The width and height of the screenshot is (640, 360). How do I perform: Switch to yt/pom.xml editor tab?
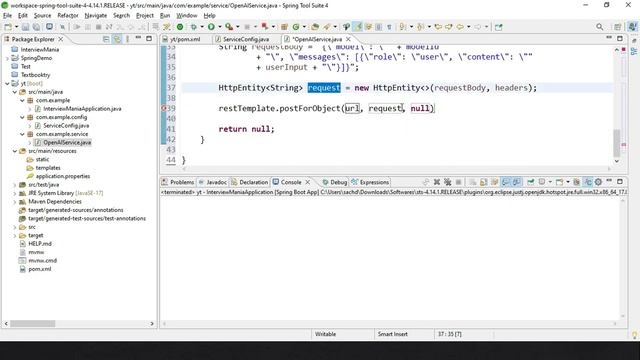click(185, 39)
